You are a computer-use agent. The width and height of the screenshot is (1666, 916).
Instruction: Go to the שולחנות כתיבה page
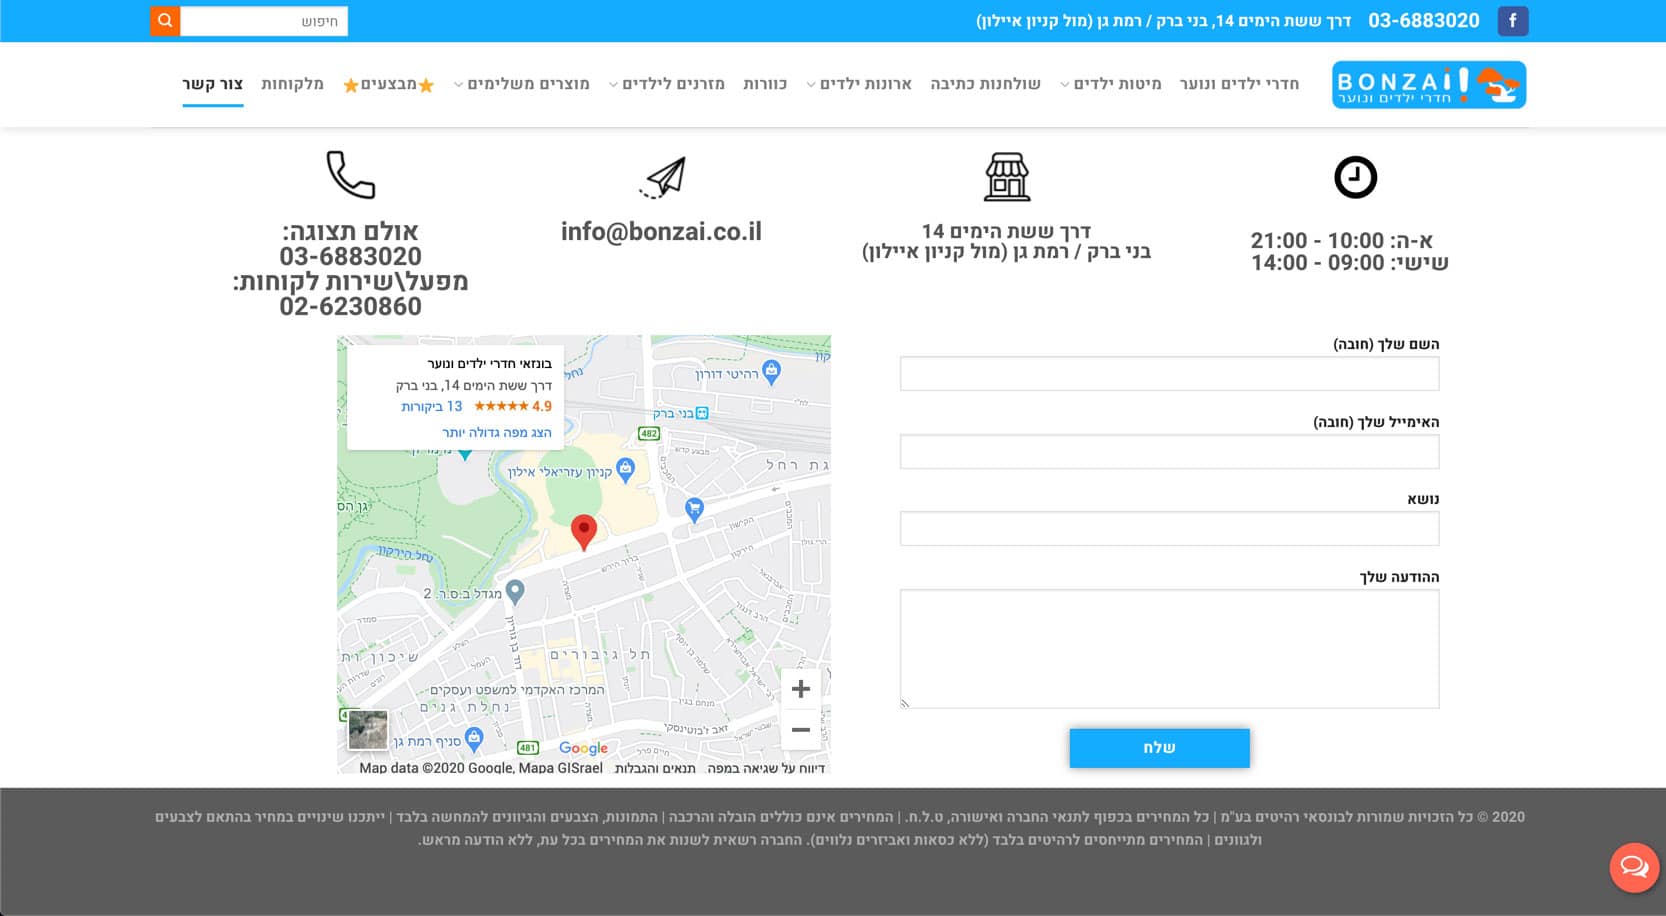click(985, 84)
